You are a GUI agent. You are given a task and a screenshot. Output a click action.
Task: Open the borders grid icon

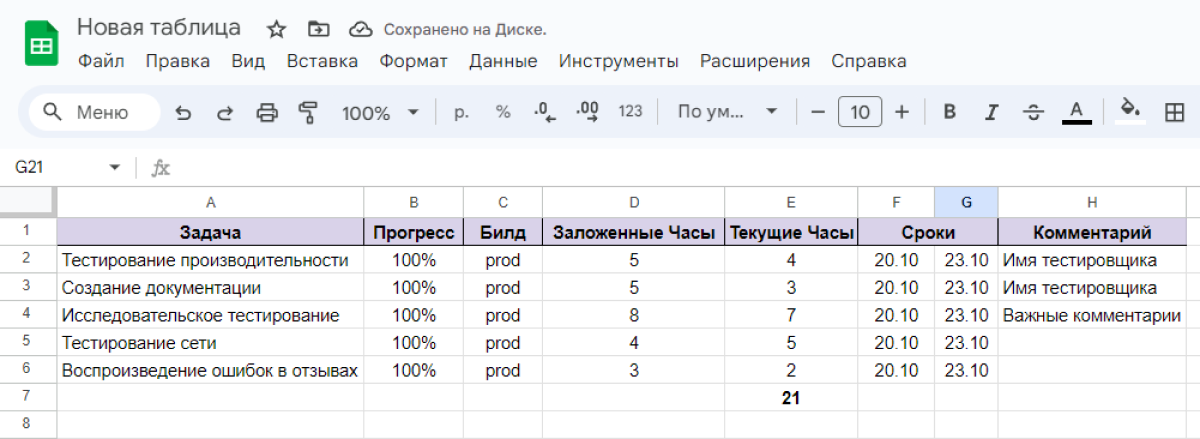point(1174,112)
